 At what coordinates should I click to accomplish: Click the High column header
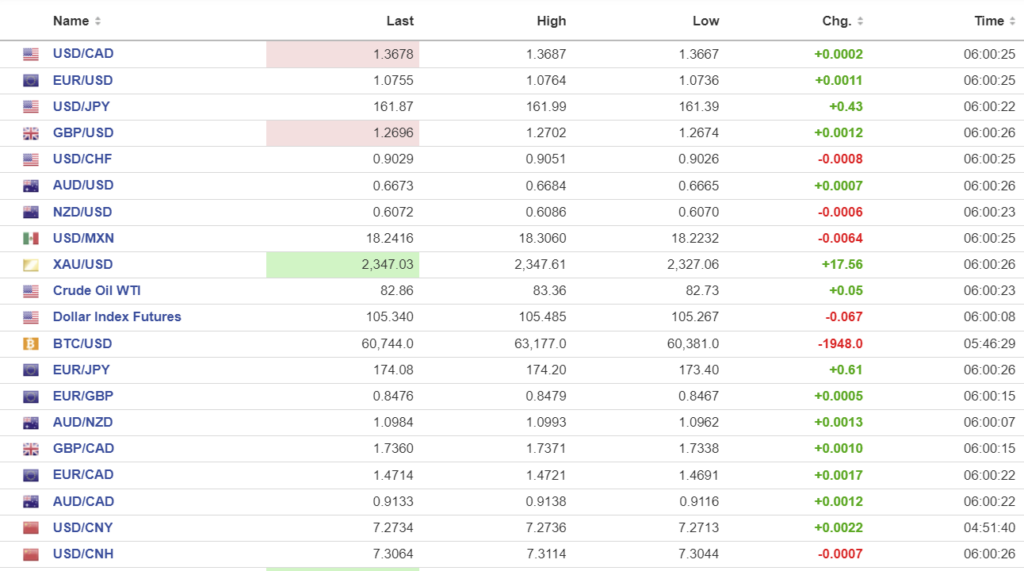tap(550, 21)
